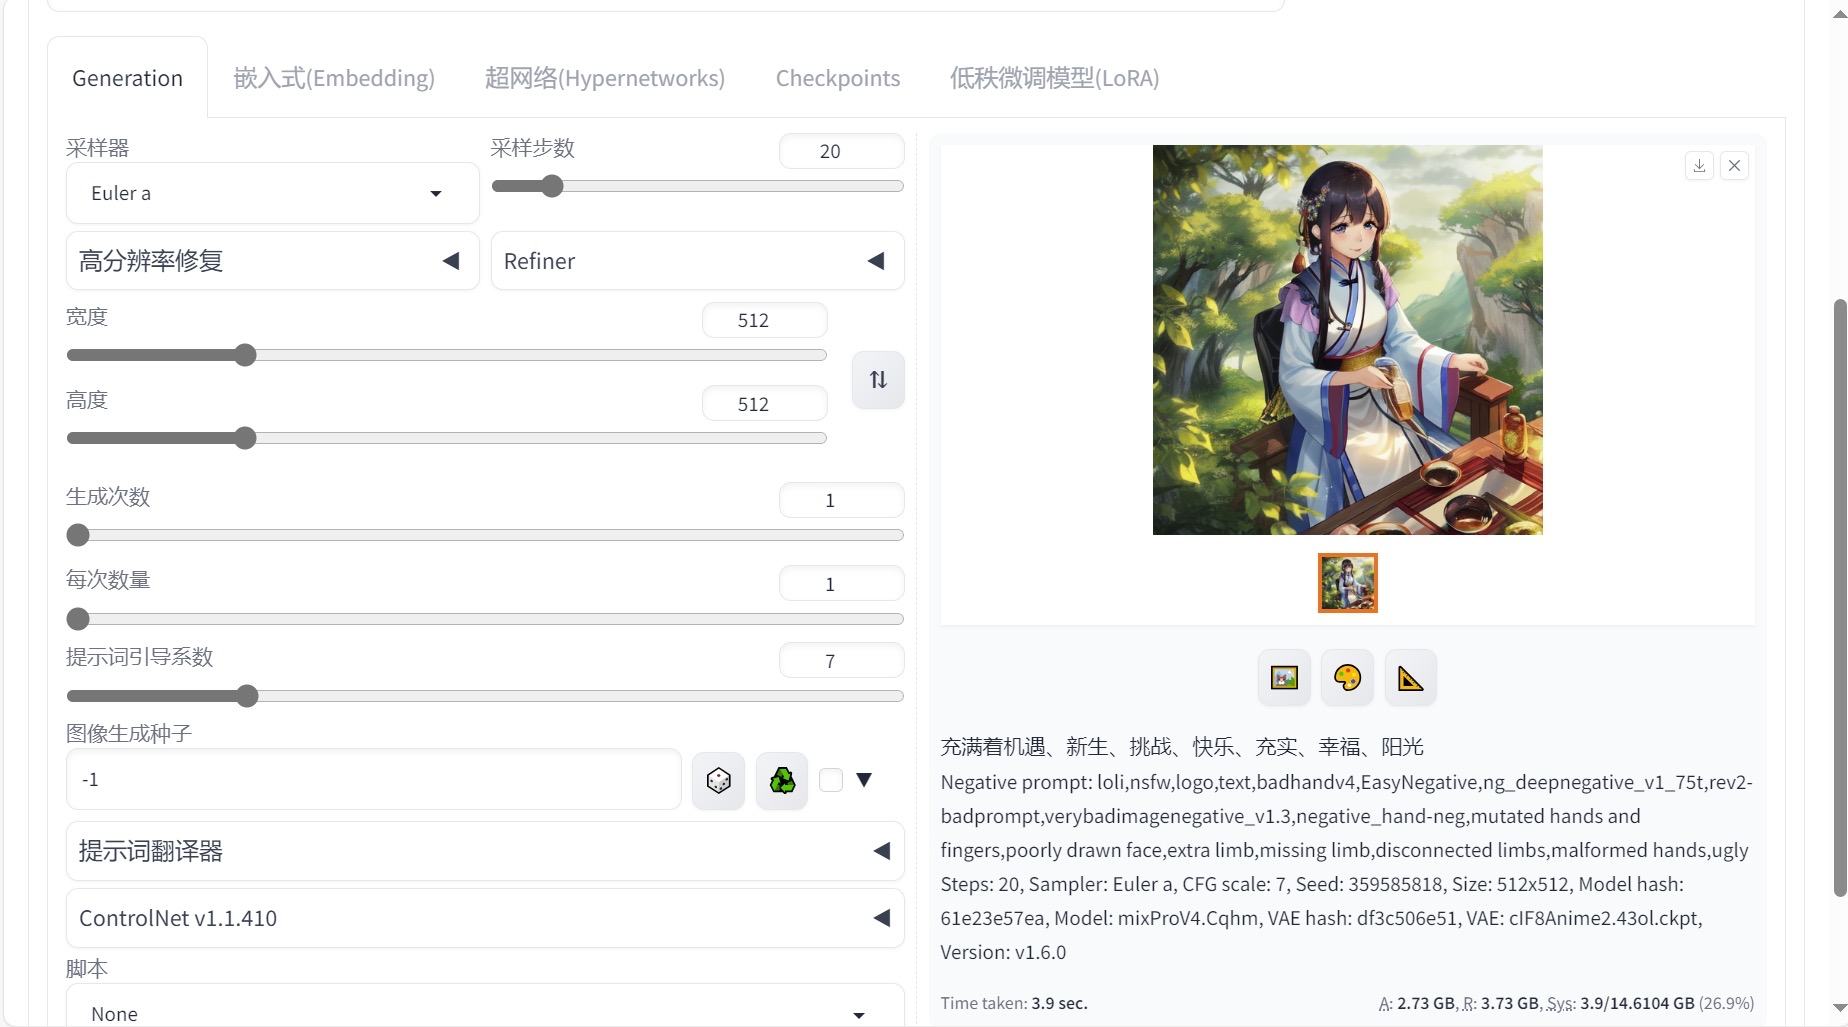Click the 'Negative prompt: loli,nsfw' line
This screenshot has width=1848, height=1027.
1346,782
